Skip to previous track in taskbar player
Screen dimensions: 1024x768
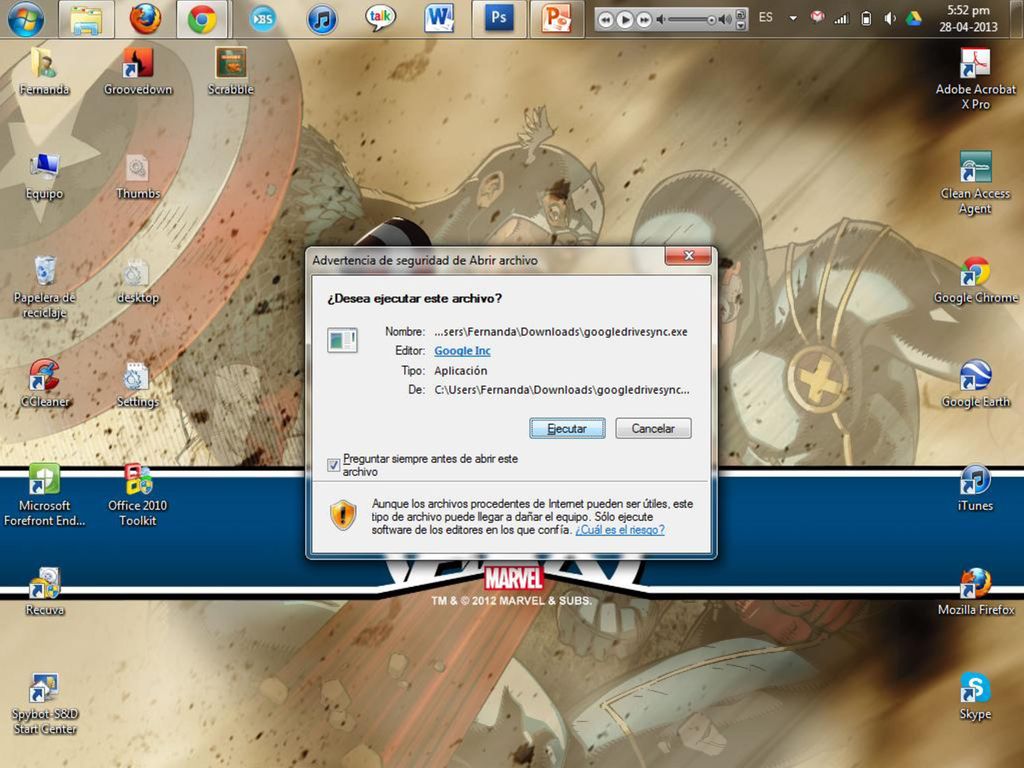coord(605,20)
